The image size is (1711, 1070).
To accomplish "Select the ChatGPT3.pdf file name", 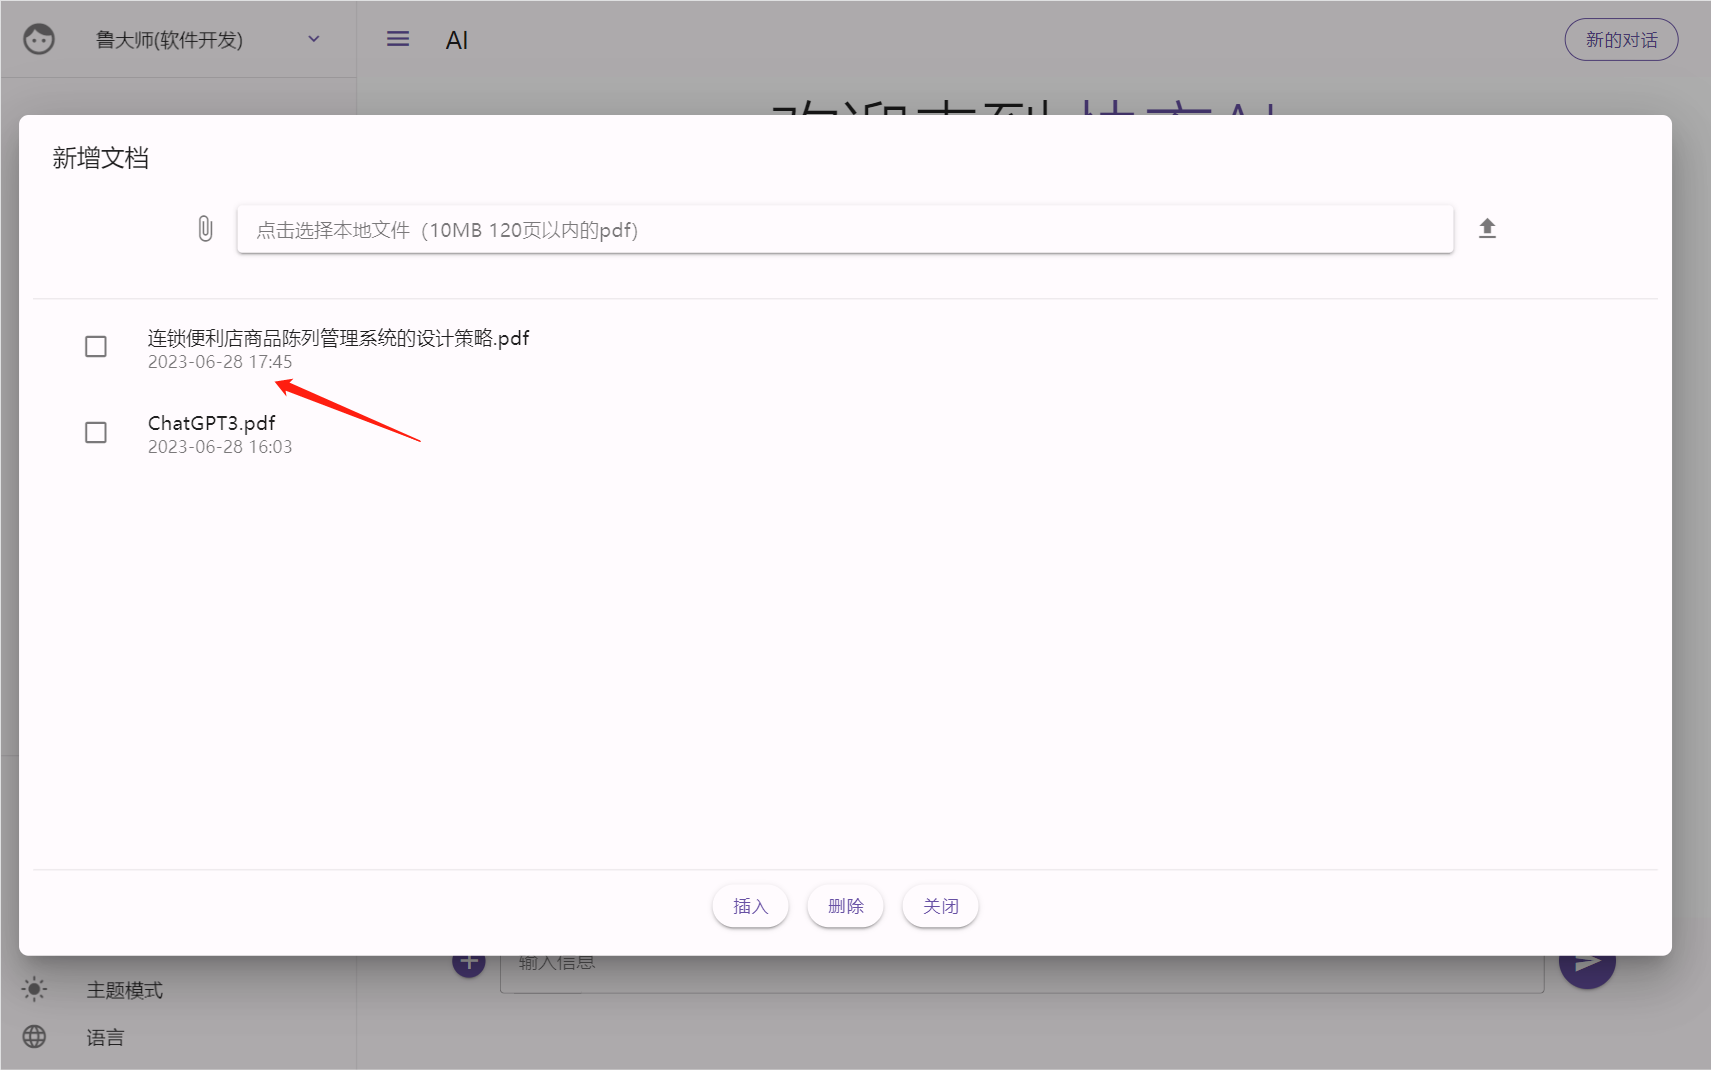I will point(212,423).
